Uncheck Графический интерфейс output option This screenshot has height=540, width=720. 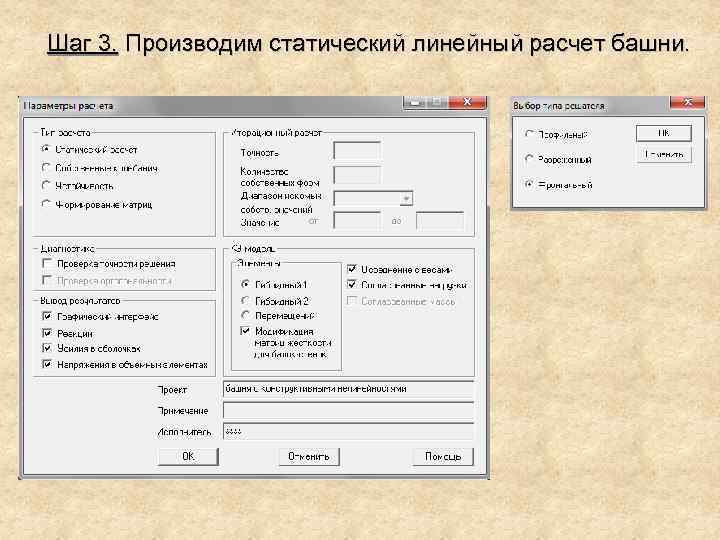tap(47, 316)
